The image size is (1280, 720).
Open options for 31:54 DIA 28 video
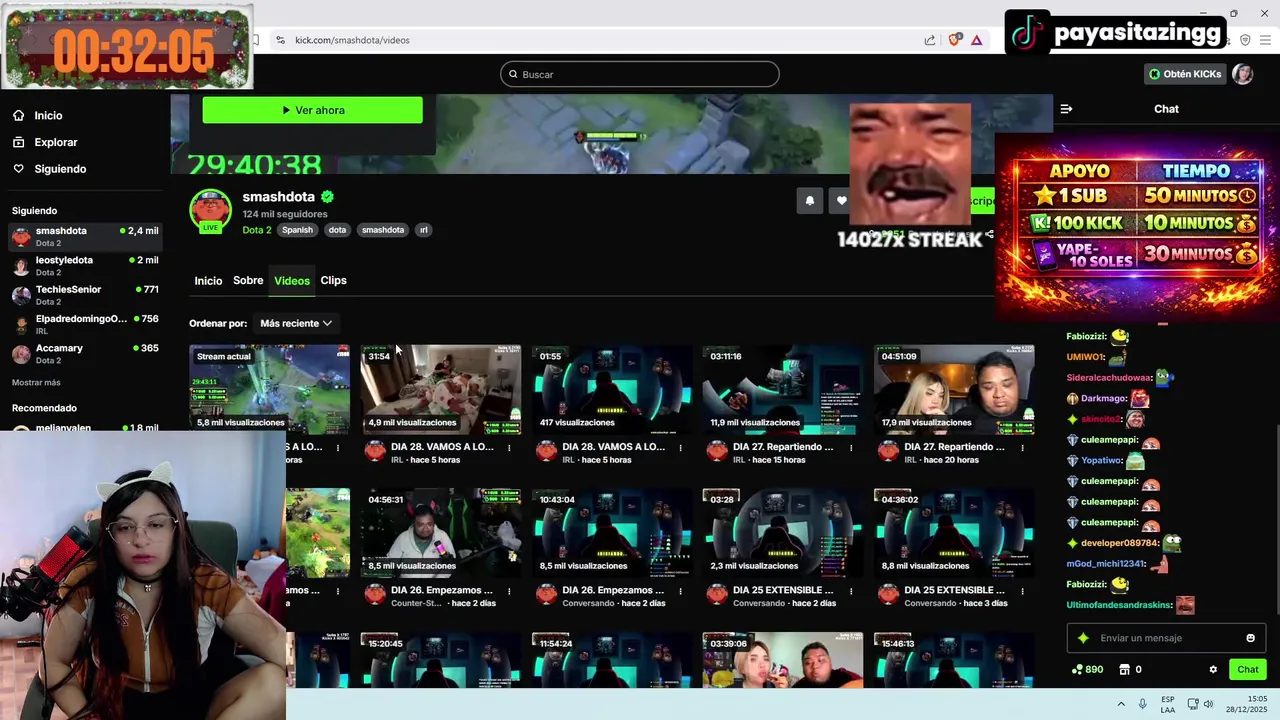(x=509, y=448)
